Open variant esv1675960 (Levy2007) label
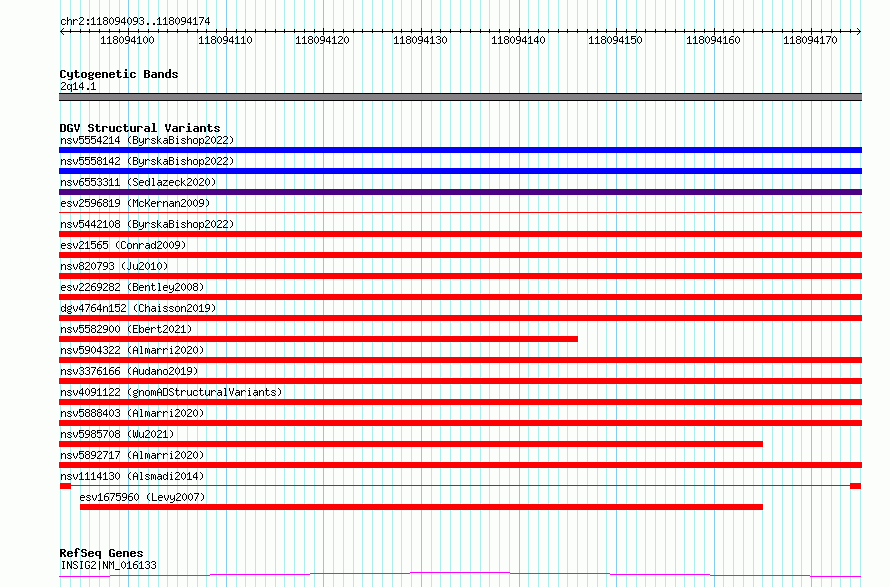This screenshot has height=587, width=890. coord(142,497)
